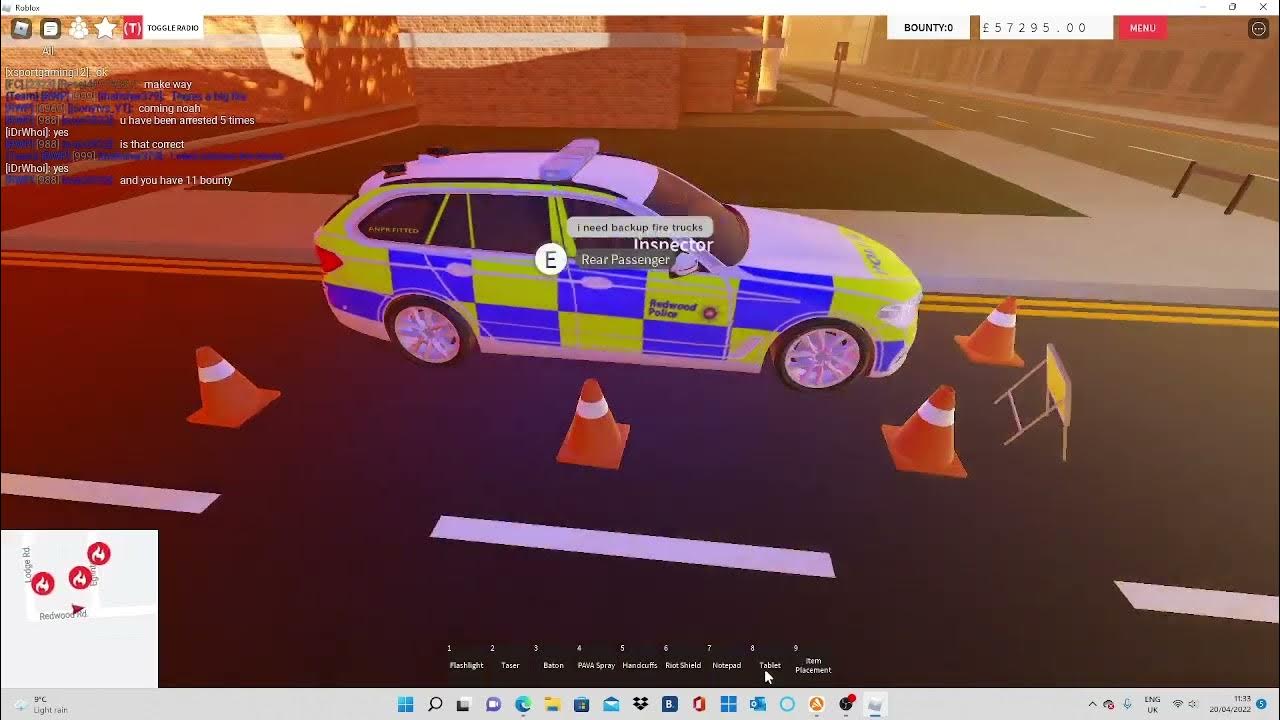Click the star favorites icon
Image resolution: width=1280 pixels, height=720 pixels.
click(x=105, y=28)
